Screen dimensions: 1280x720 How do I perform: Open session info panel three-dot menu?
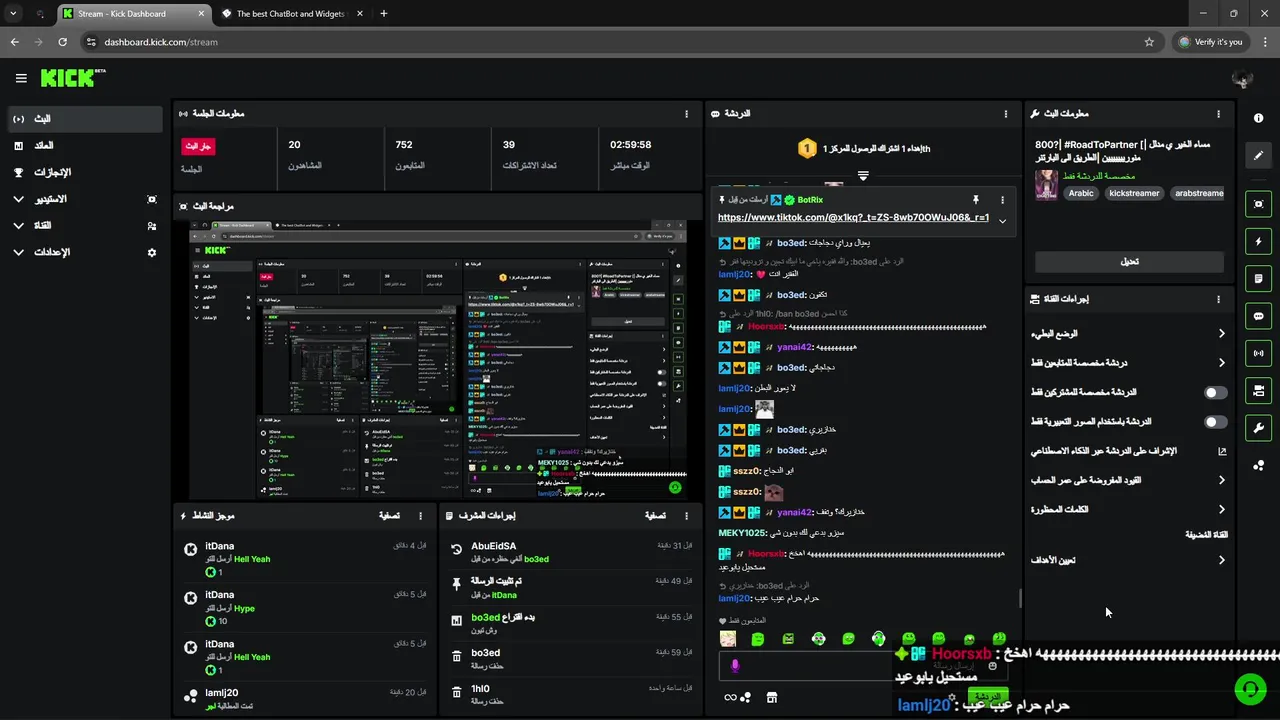tap(686, 114)
